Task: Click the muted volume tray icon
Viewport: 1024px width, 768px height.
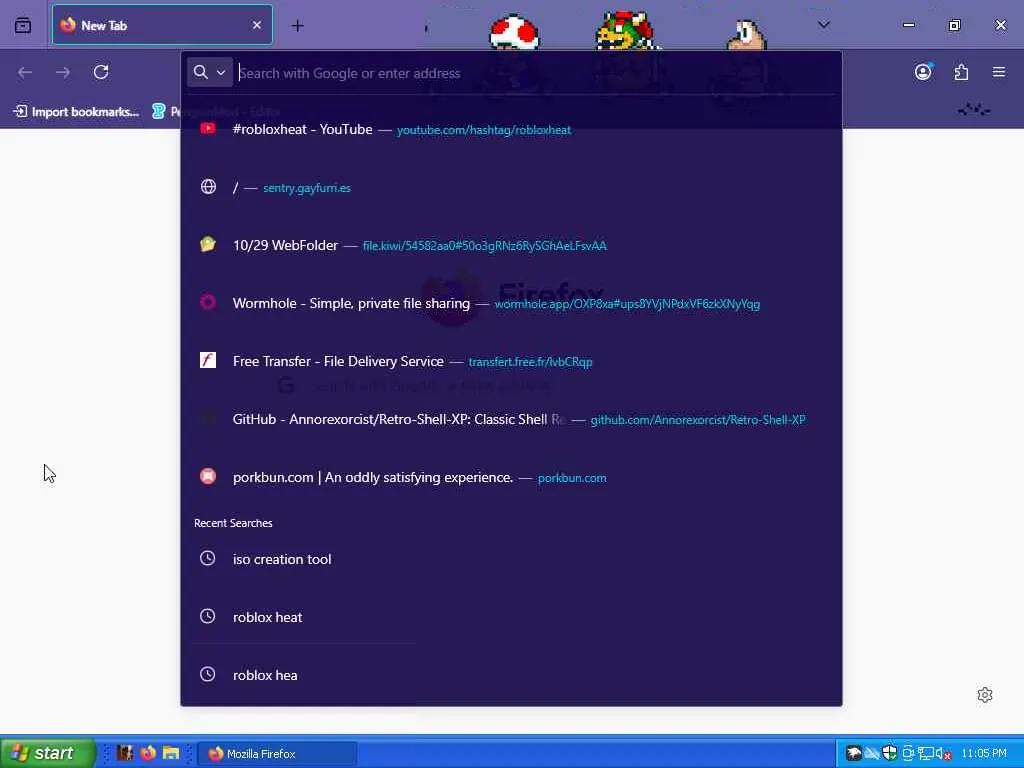Action: (944, 754)
